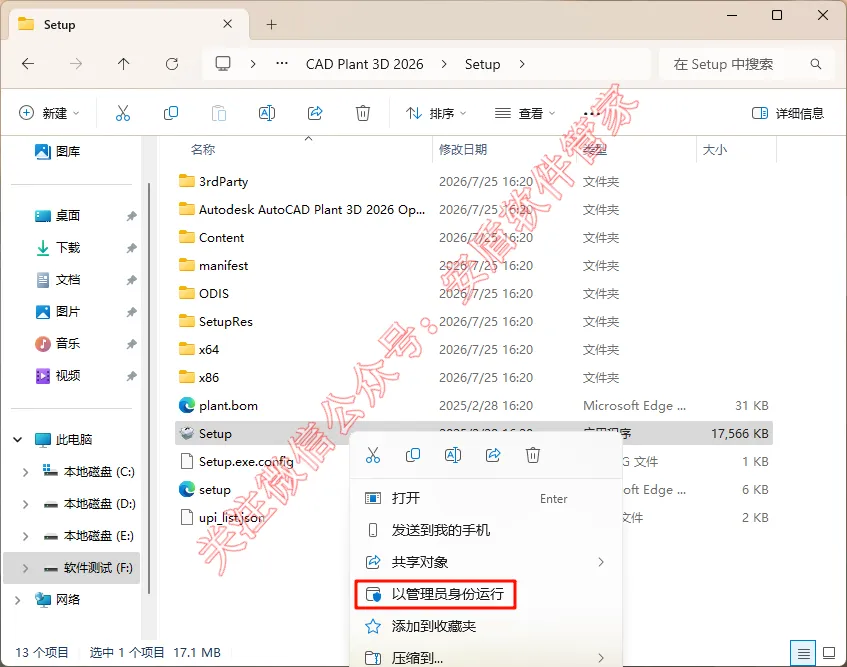Image resolution: width=847 pixels, height=667 pixels.
Task: Open the 查看 view dropdown
Action: [525, 113]
